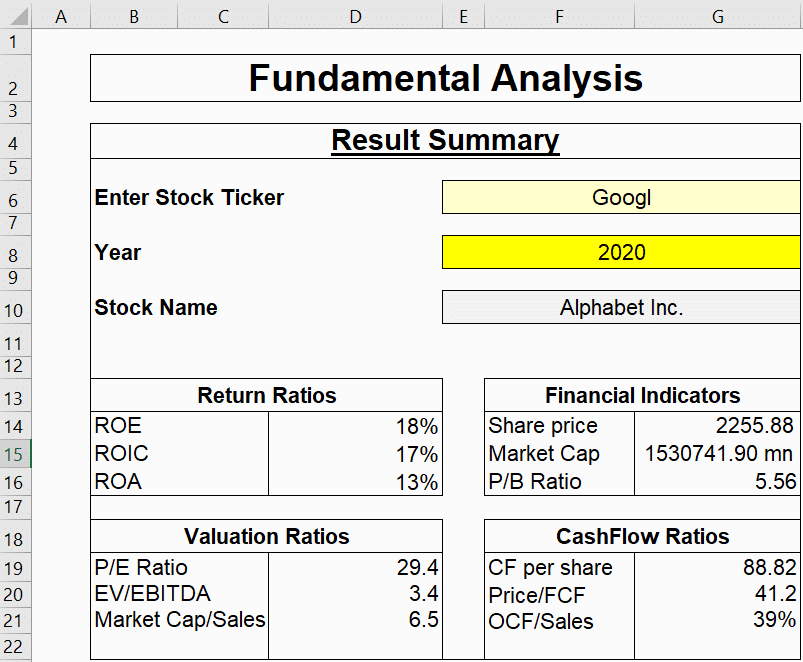
Task: Click the P/E Ratio label
Action: pyautogui.click(x=141, y=567)
